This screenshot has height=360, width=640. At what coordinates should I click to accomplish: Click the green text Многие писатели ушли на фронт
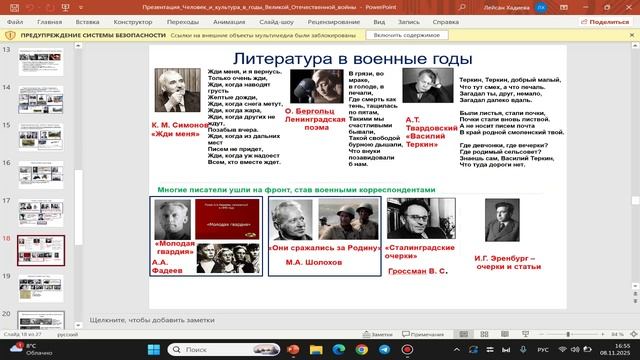(x=296, y=190)
